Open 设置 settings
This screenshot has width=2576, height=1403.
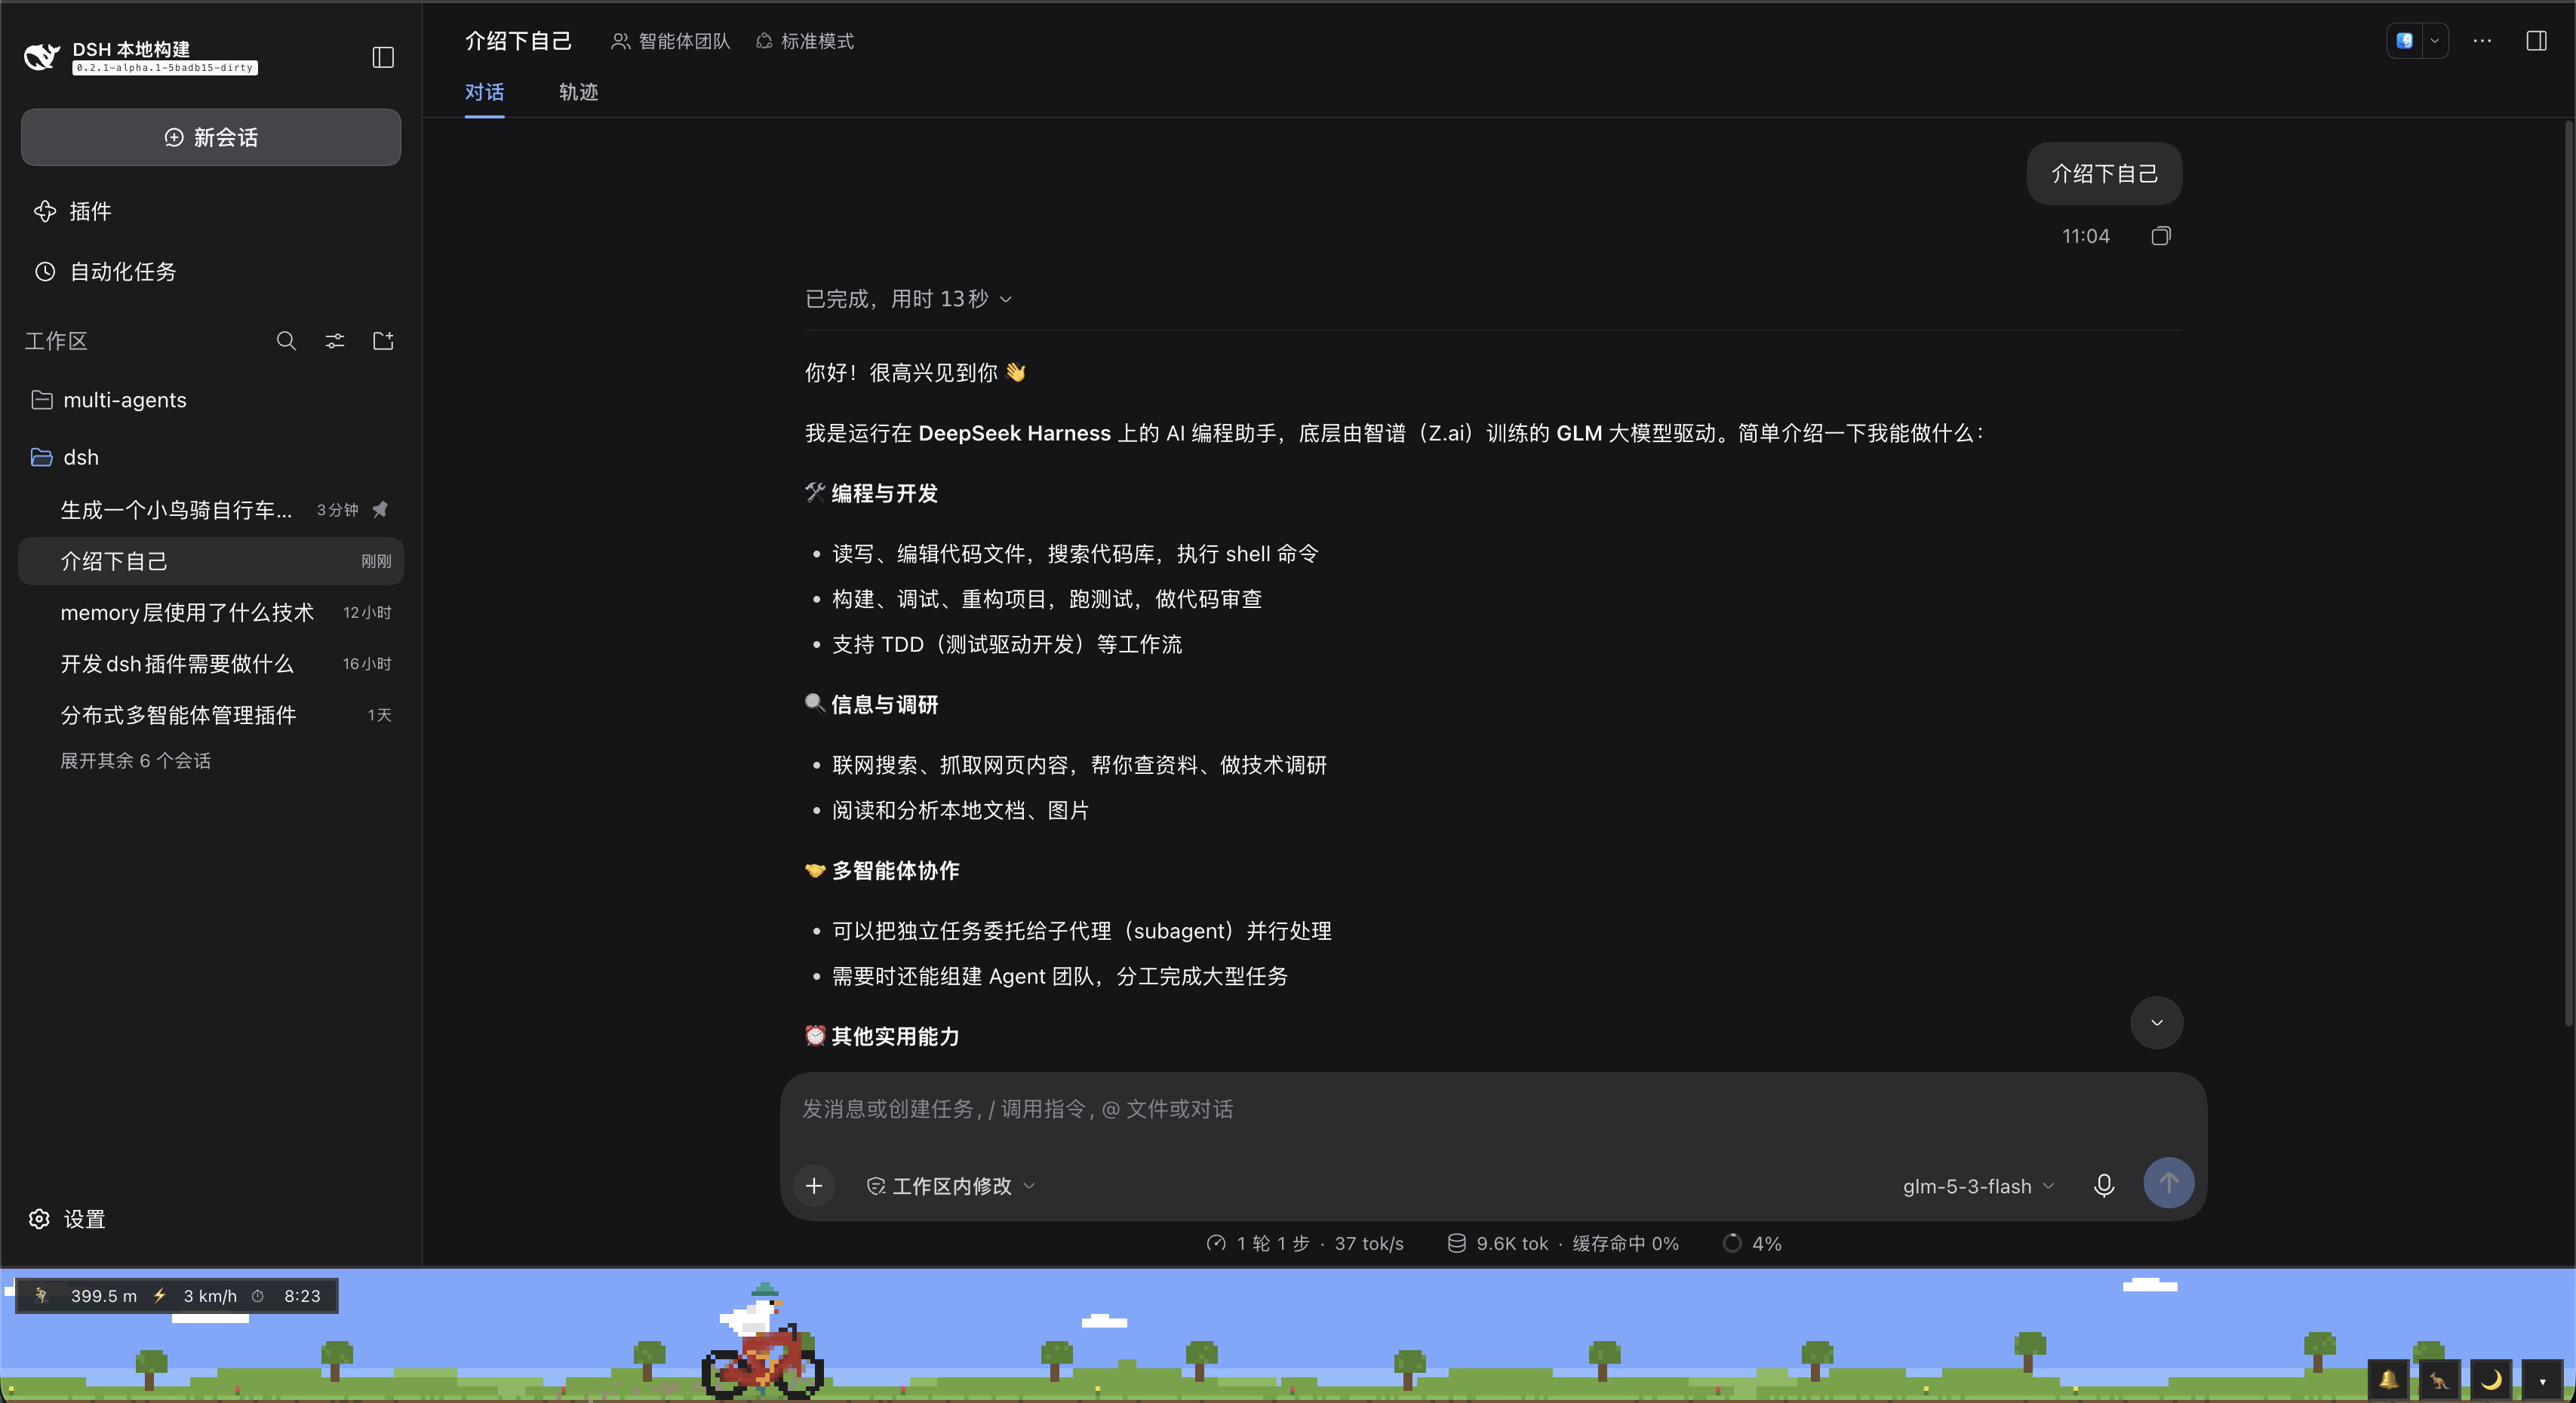(x=68, y=1219)
